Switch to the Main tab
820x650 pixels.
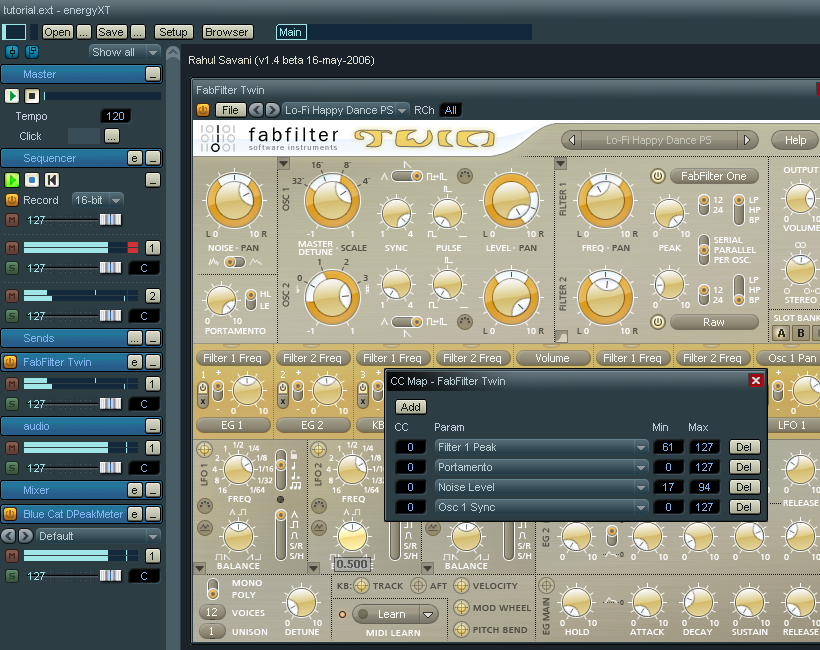point(291,32)
